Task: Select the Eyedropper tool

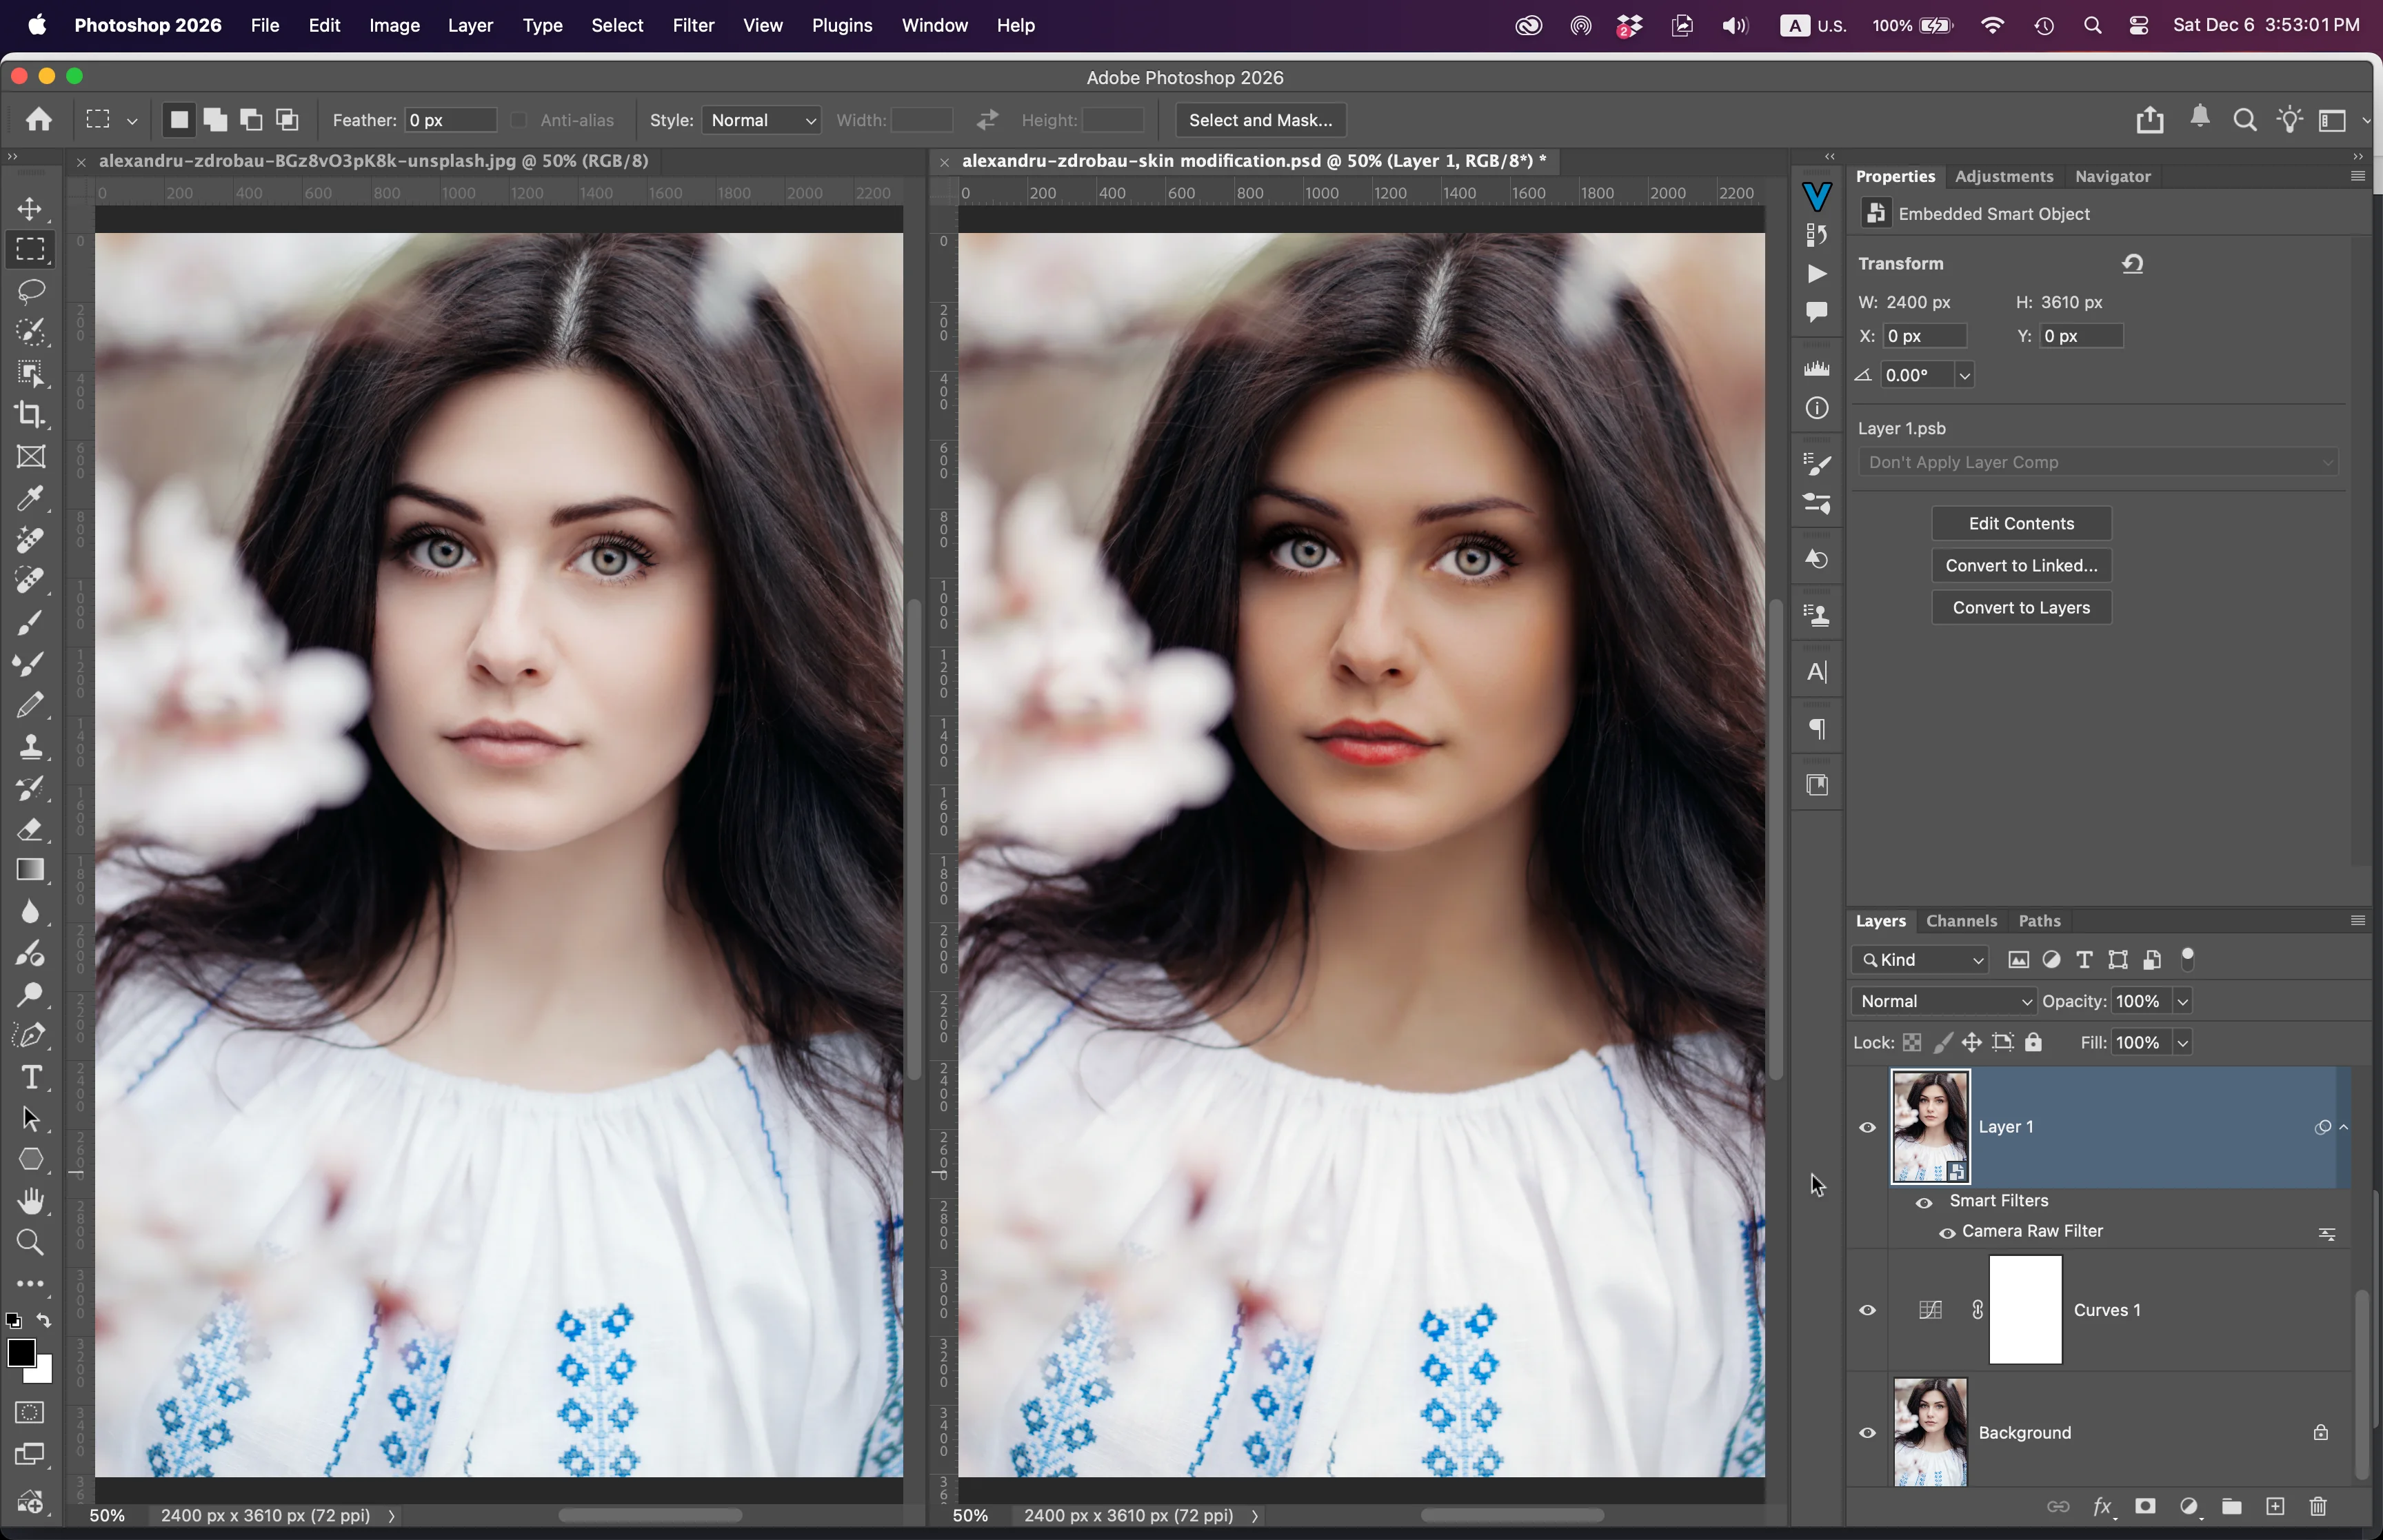Action: pos(30,498)
